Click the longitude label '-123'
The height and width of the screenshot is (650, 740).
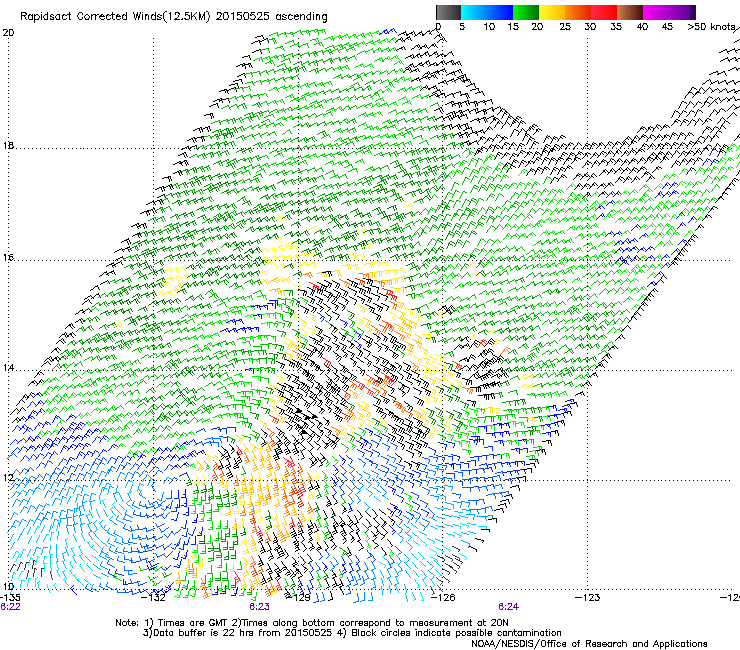[x=588, y=598]
